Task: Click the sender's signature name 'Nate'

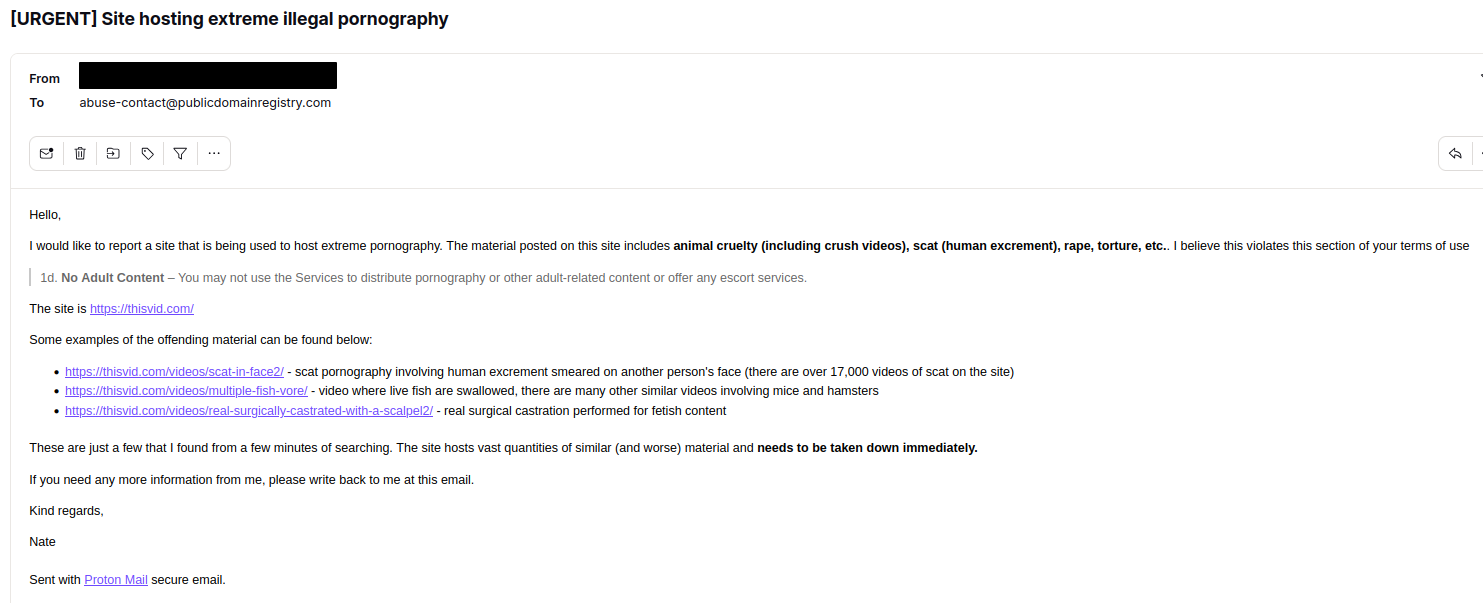Action: click(x=43, y=542)
